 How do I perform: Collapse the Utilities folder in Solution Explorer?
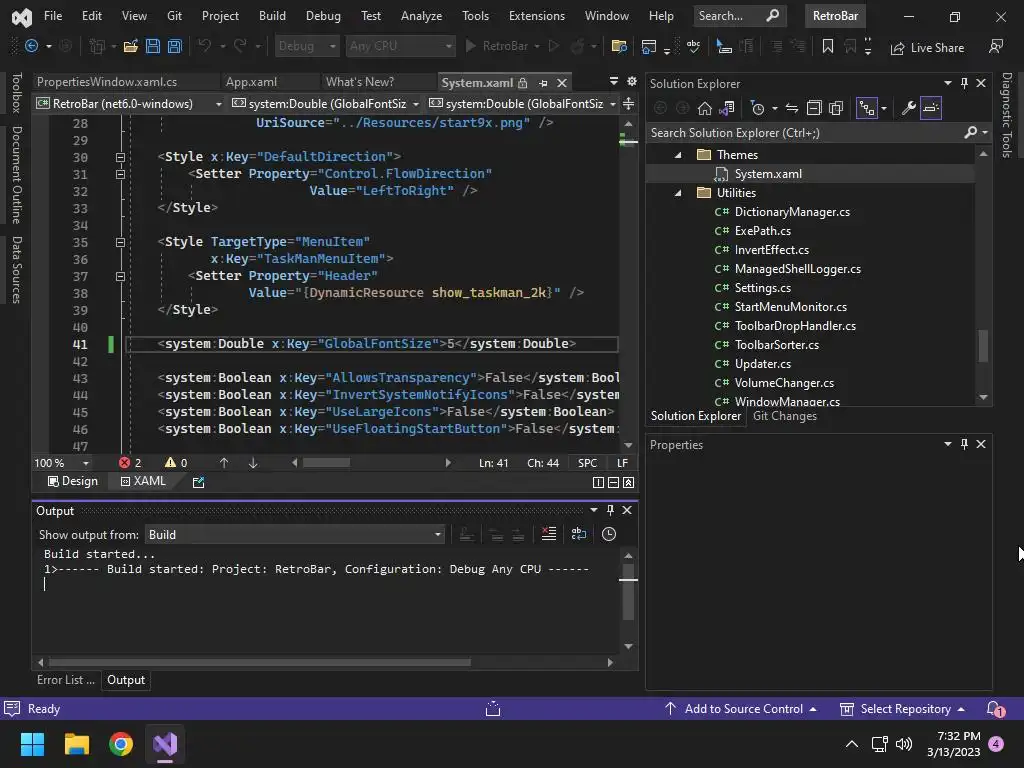pyautogui.click(x=678, y=193)
